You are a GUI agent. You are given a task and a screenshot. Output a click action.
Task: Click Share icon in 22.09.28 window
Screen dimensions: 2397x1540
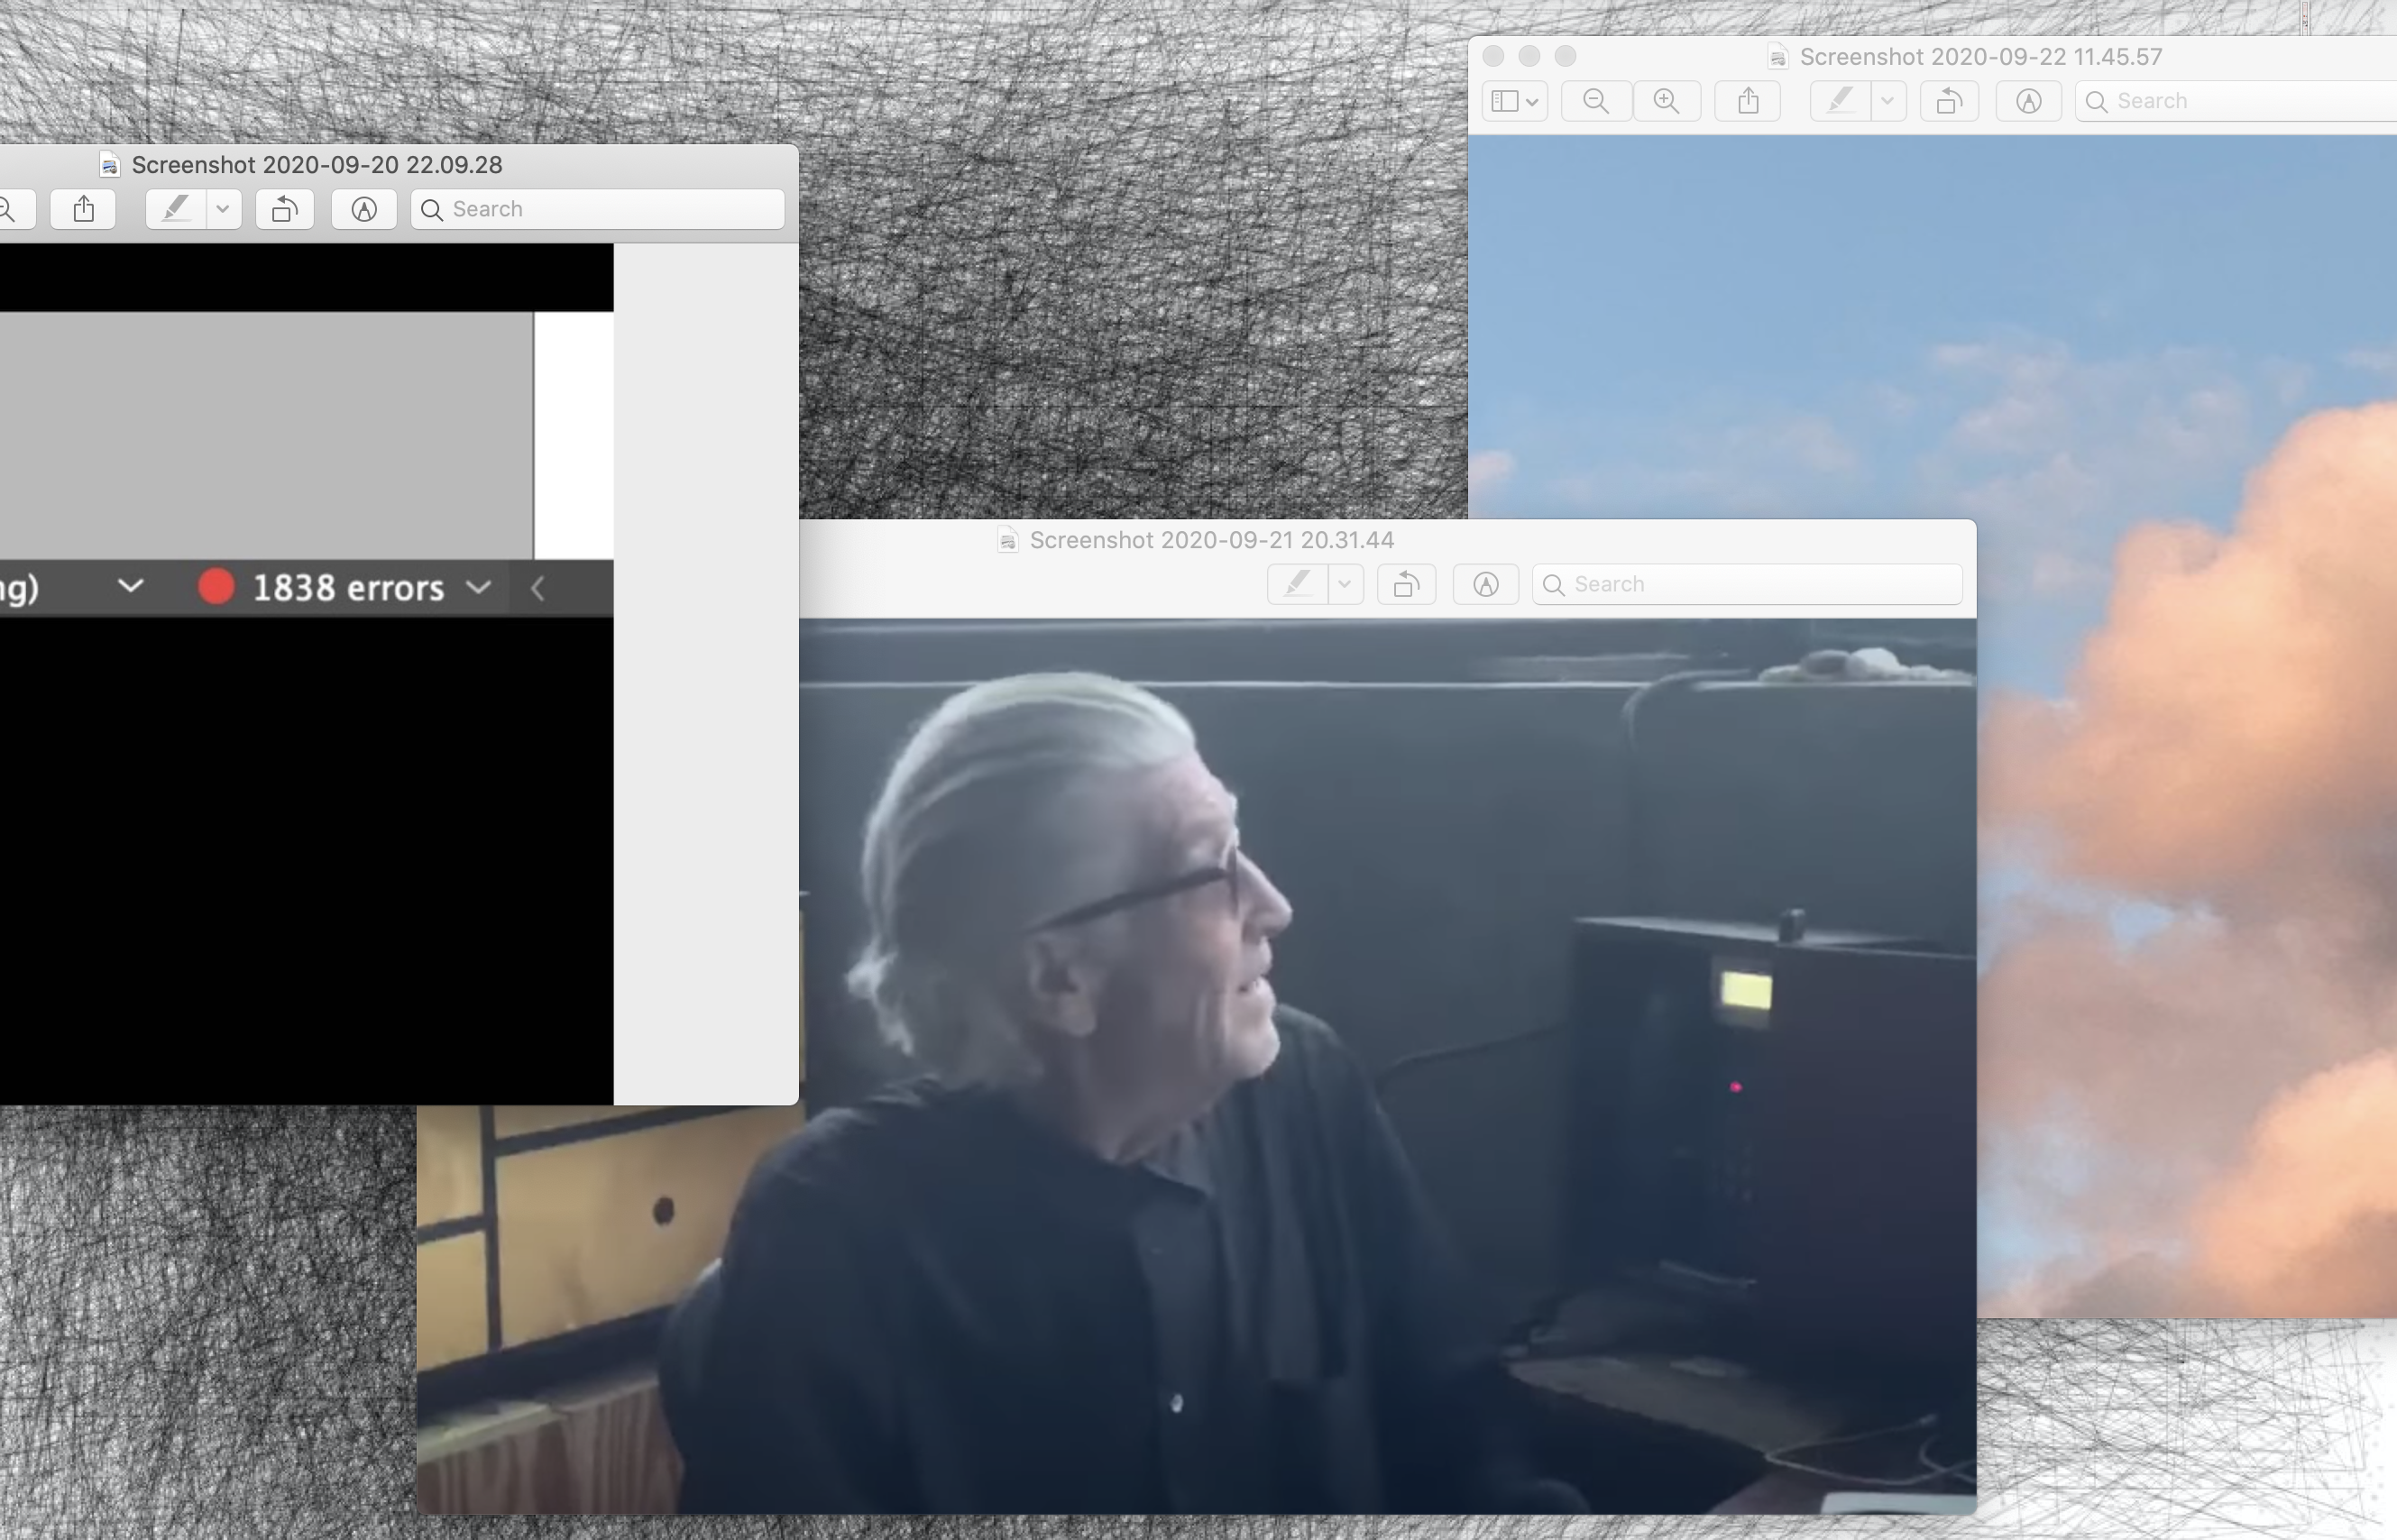(84, 209)
